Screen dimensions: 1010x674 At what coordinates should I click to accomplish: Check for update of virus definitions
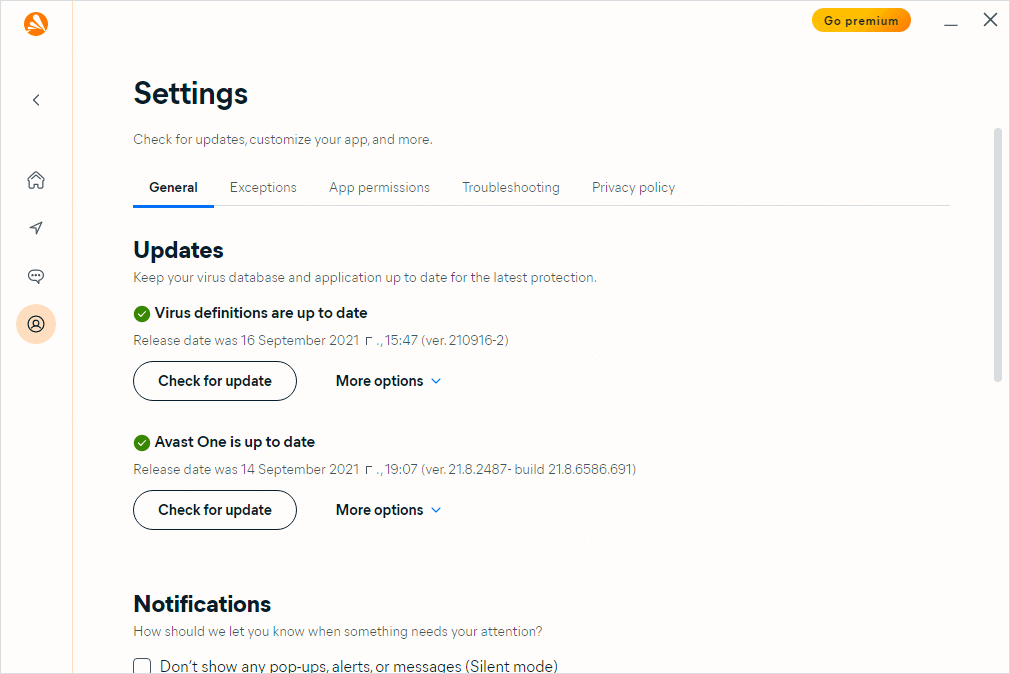coord(215,381)
